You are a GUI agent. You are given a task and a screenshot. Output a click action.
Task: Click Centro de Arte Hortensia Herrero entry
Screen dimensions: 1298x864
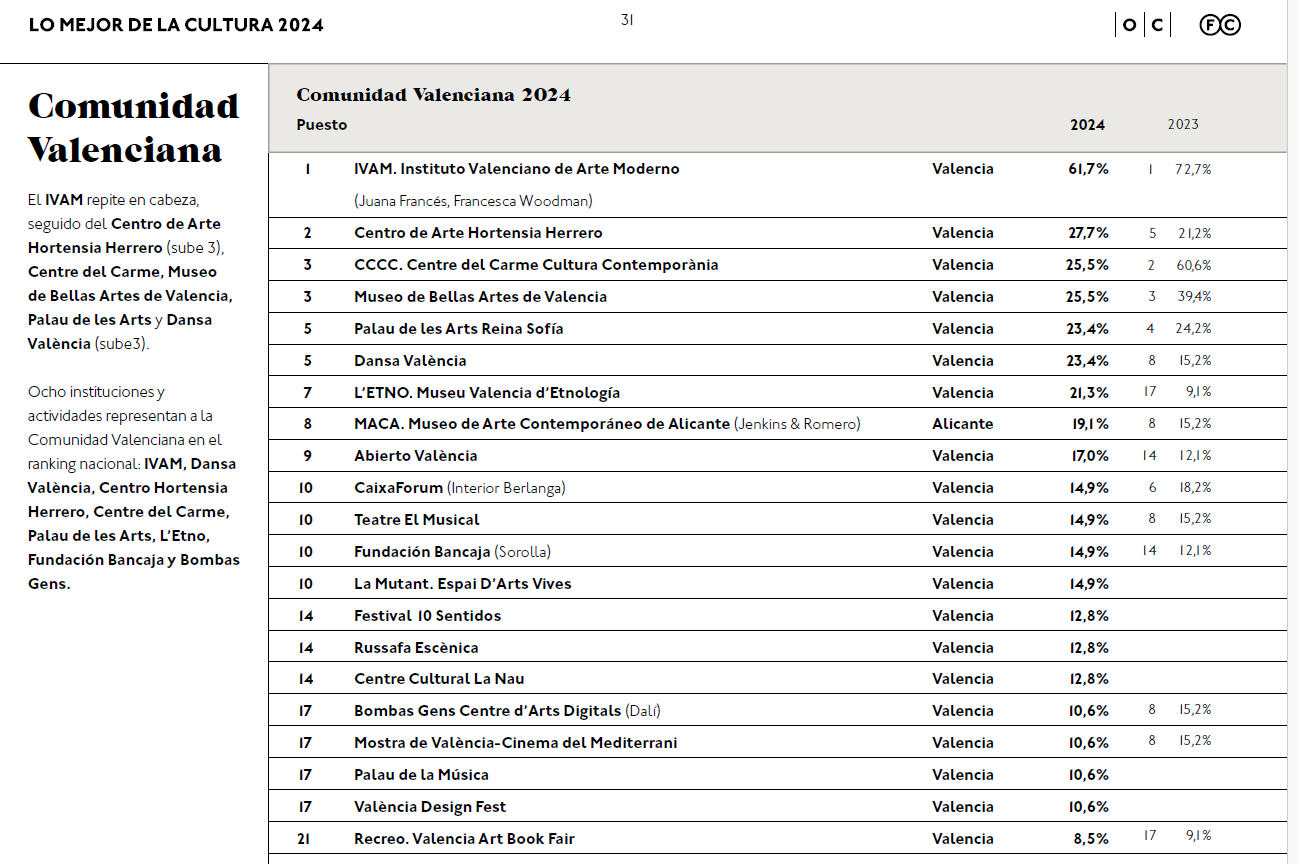point(478,233)
